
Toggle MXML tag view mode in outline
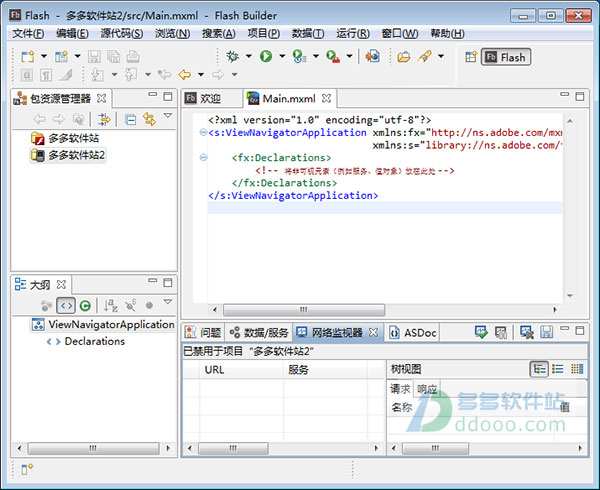pos(65,305)
